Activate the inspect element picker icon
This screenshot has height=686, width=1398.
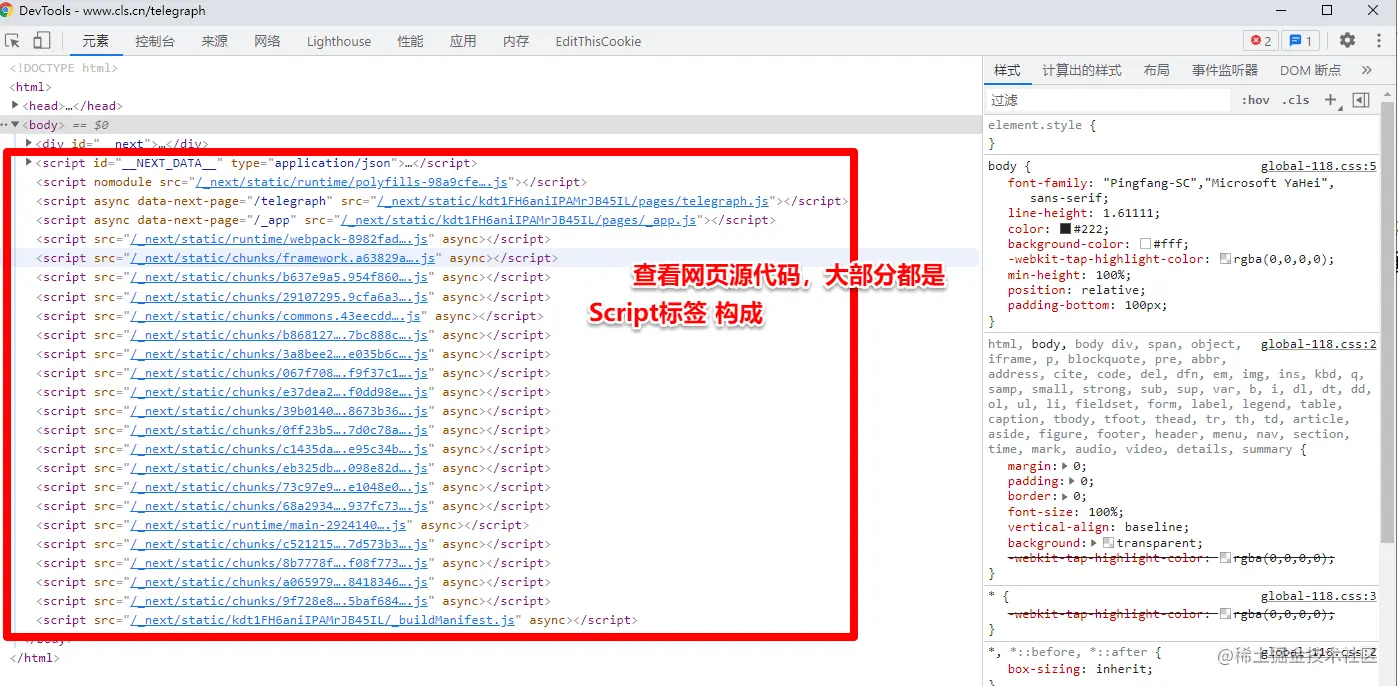[x=13, y=41]
